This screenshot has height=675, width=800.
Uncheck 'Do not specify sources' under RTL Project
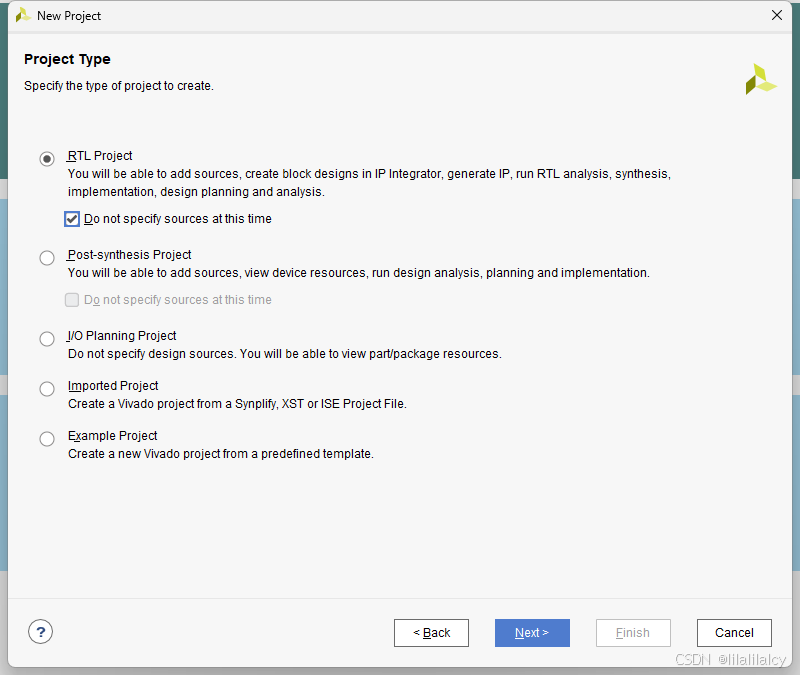tap(72, 219)
